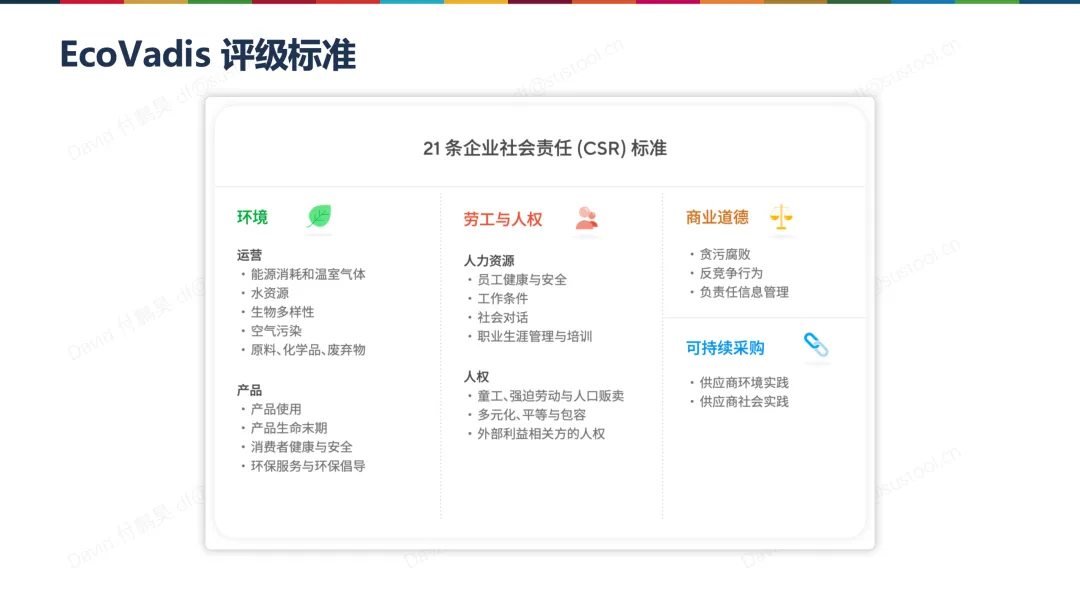Image resolution: width=1080 pixels, height=608 pixels.
Task: Click the item 社会对话
Action: point(503,317)
